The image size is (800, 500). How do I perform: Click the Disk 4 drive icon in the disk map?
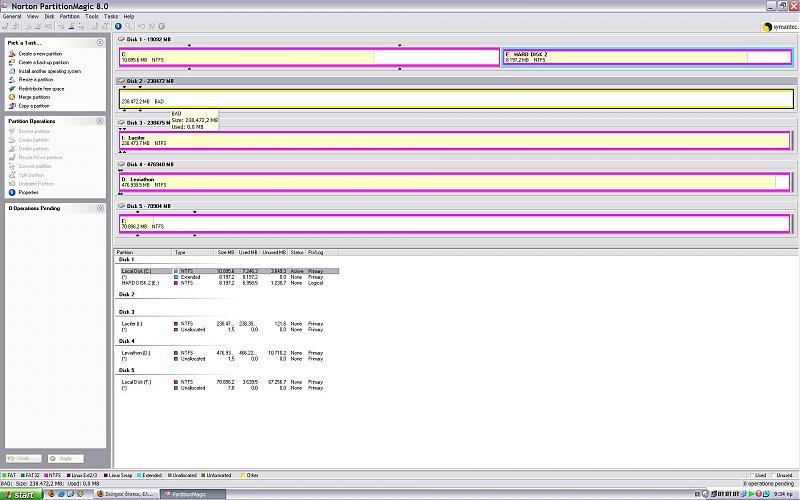[x=121, y=164]
